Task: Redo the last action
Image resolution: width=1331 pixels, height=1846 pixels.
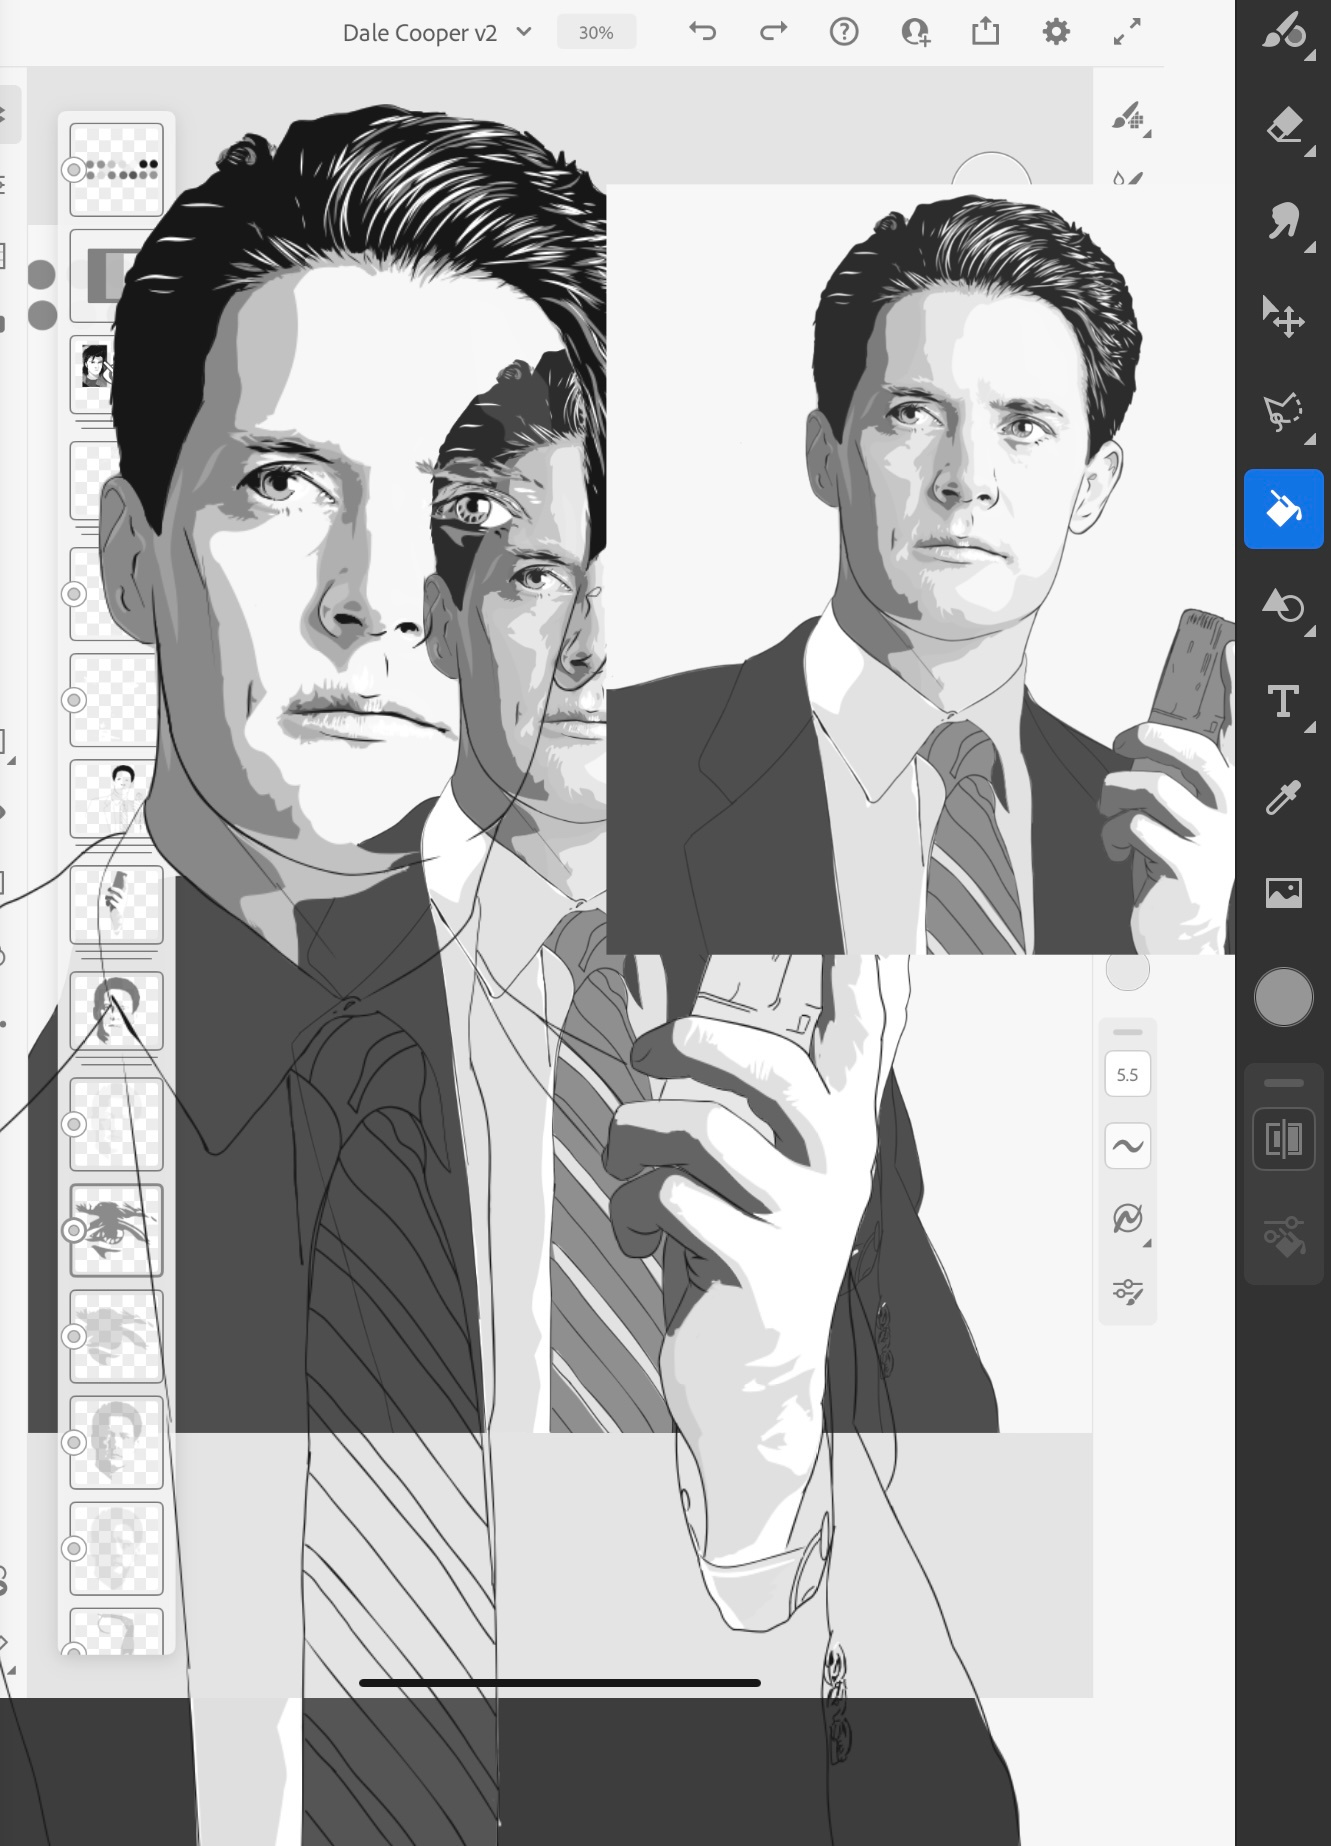Action: 773,32
